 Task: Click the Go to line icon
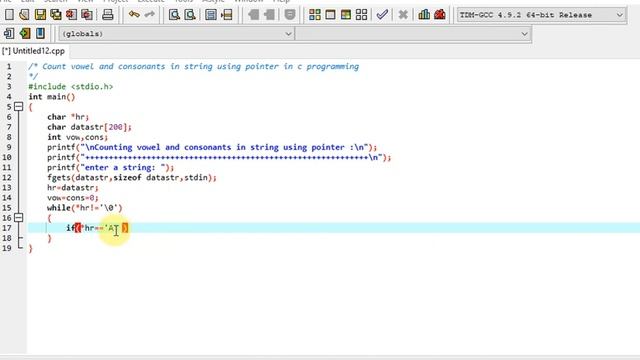click(x=227, y=15)
